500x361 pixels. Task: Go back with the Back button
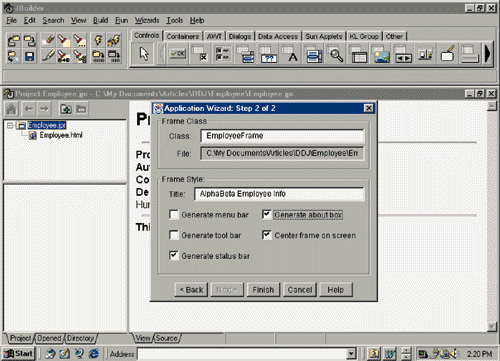click(x=191, y=290)
